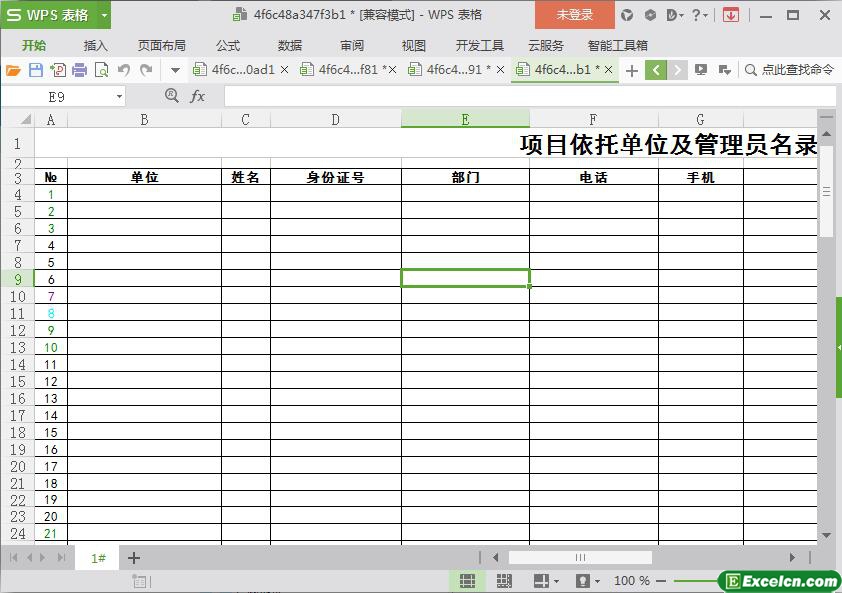Click the select-all corner of the grid
Screen dimensions: 842x593
18,119
